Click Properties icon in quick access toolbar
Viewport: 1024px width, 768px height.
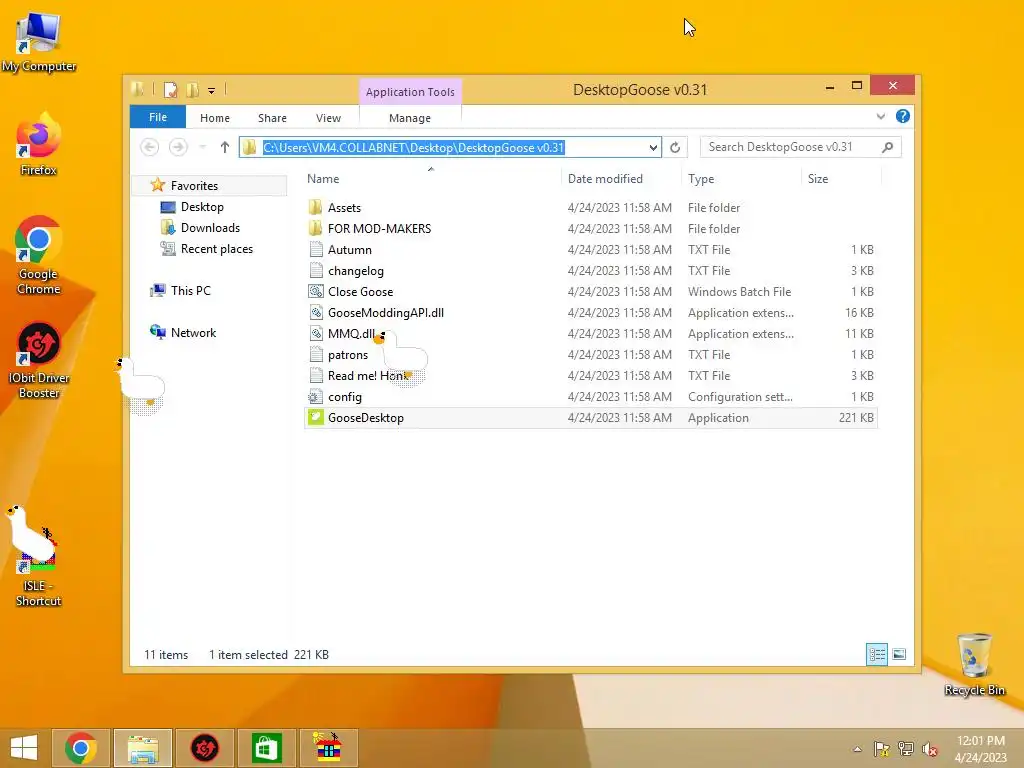tap(170, 89)
